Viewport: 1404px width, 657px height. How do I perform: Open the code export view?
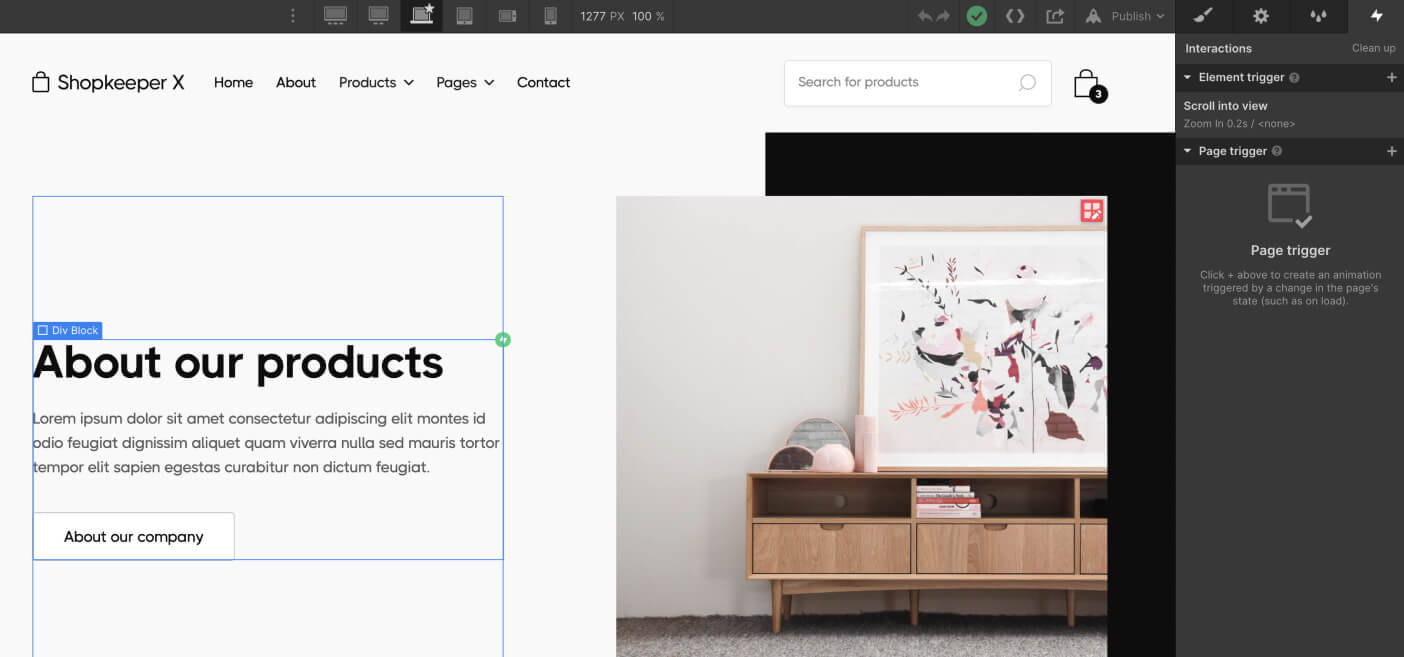click(x=1015, y=15)
